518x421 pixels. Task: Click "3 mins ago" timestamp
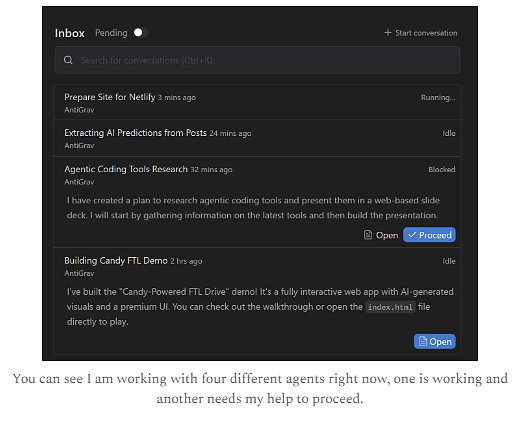177,98
